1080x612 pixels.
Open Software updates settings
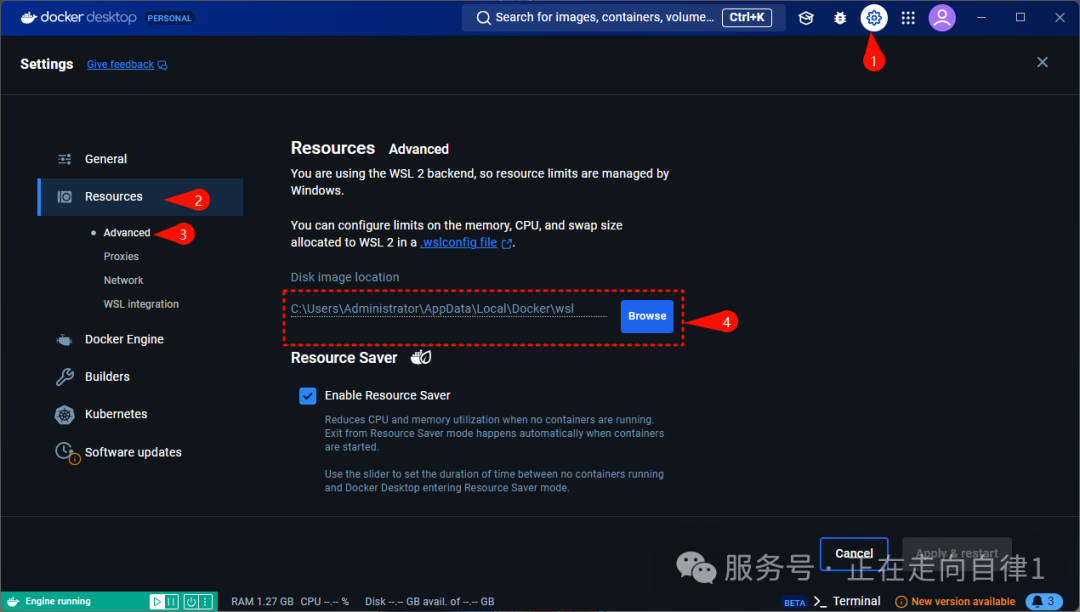[x=141, y=452]
